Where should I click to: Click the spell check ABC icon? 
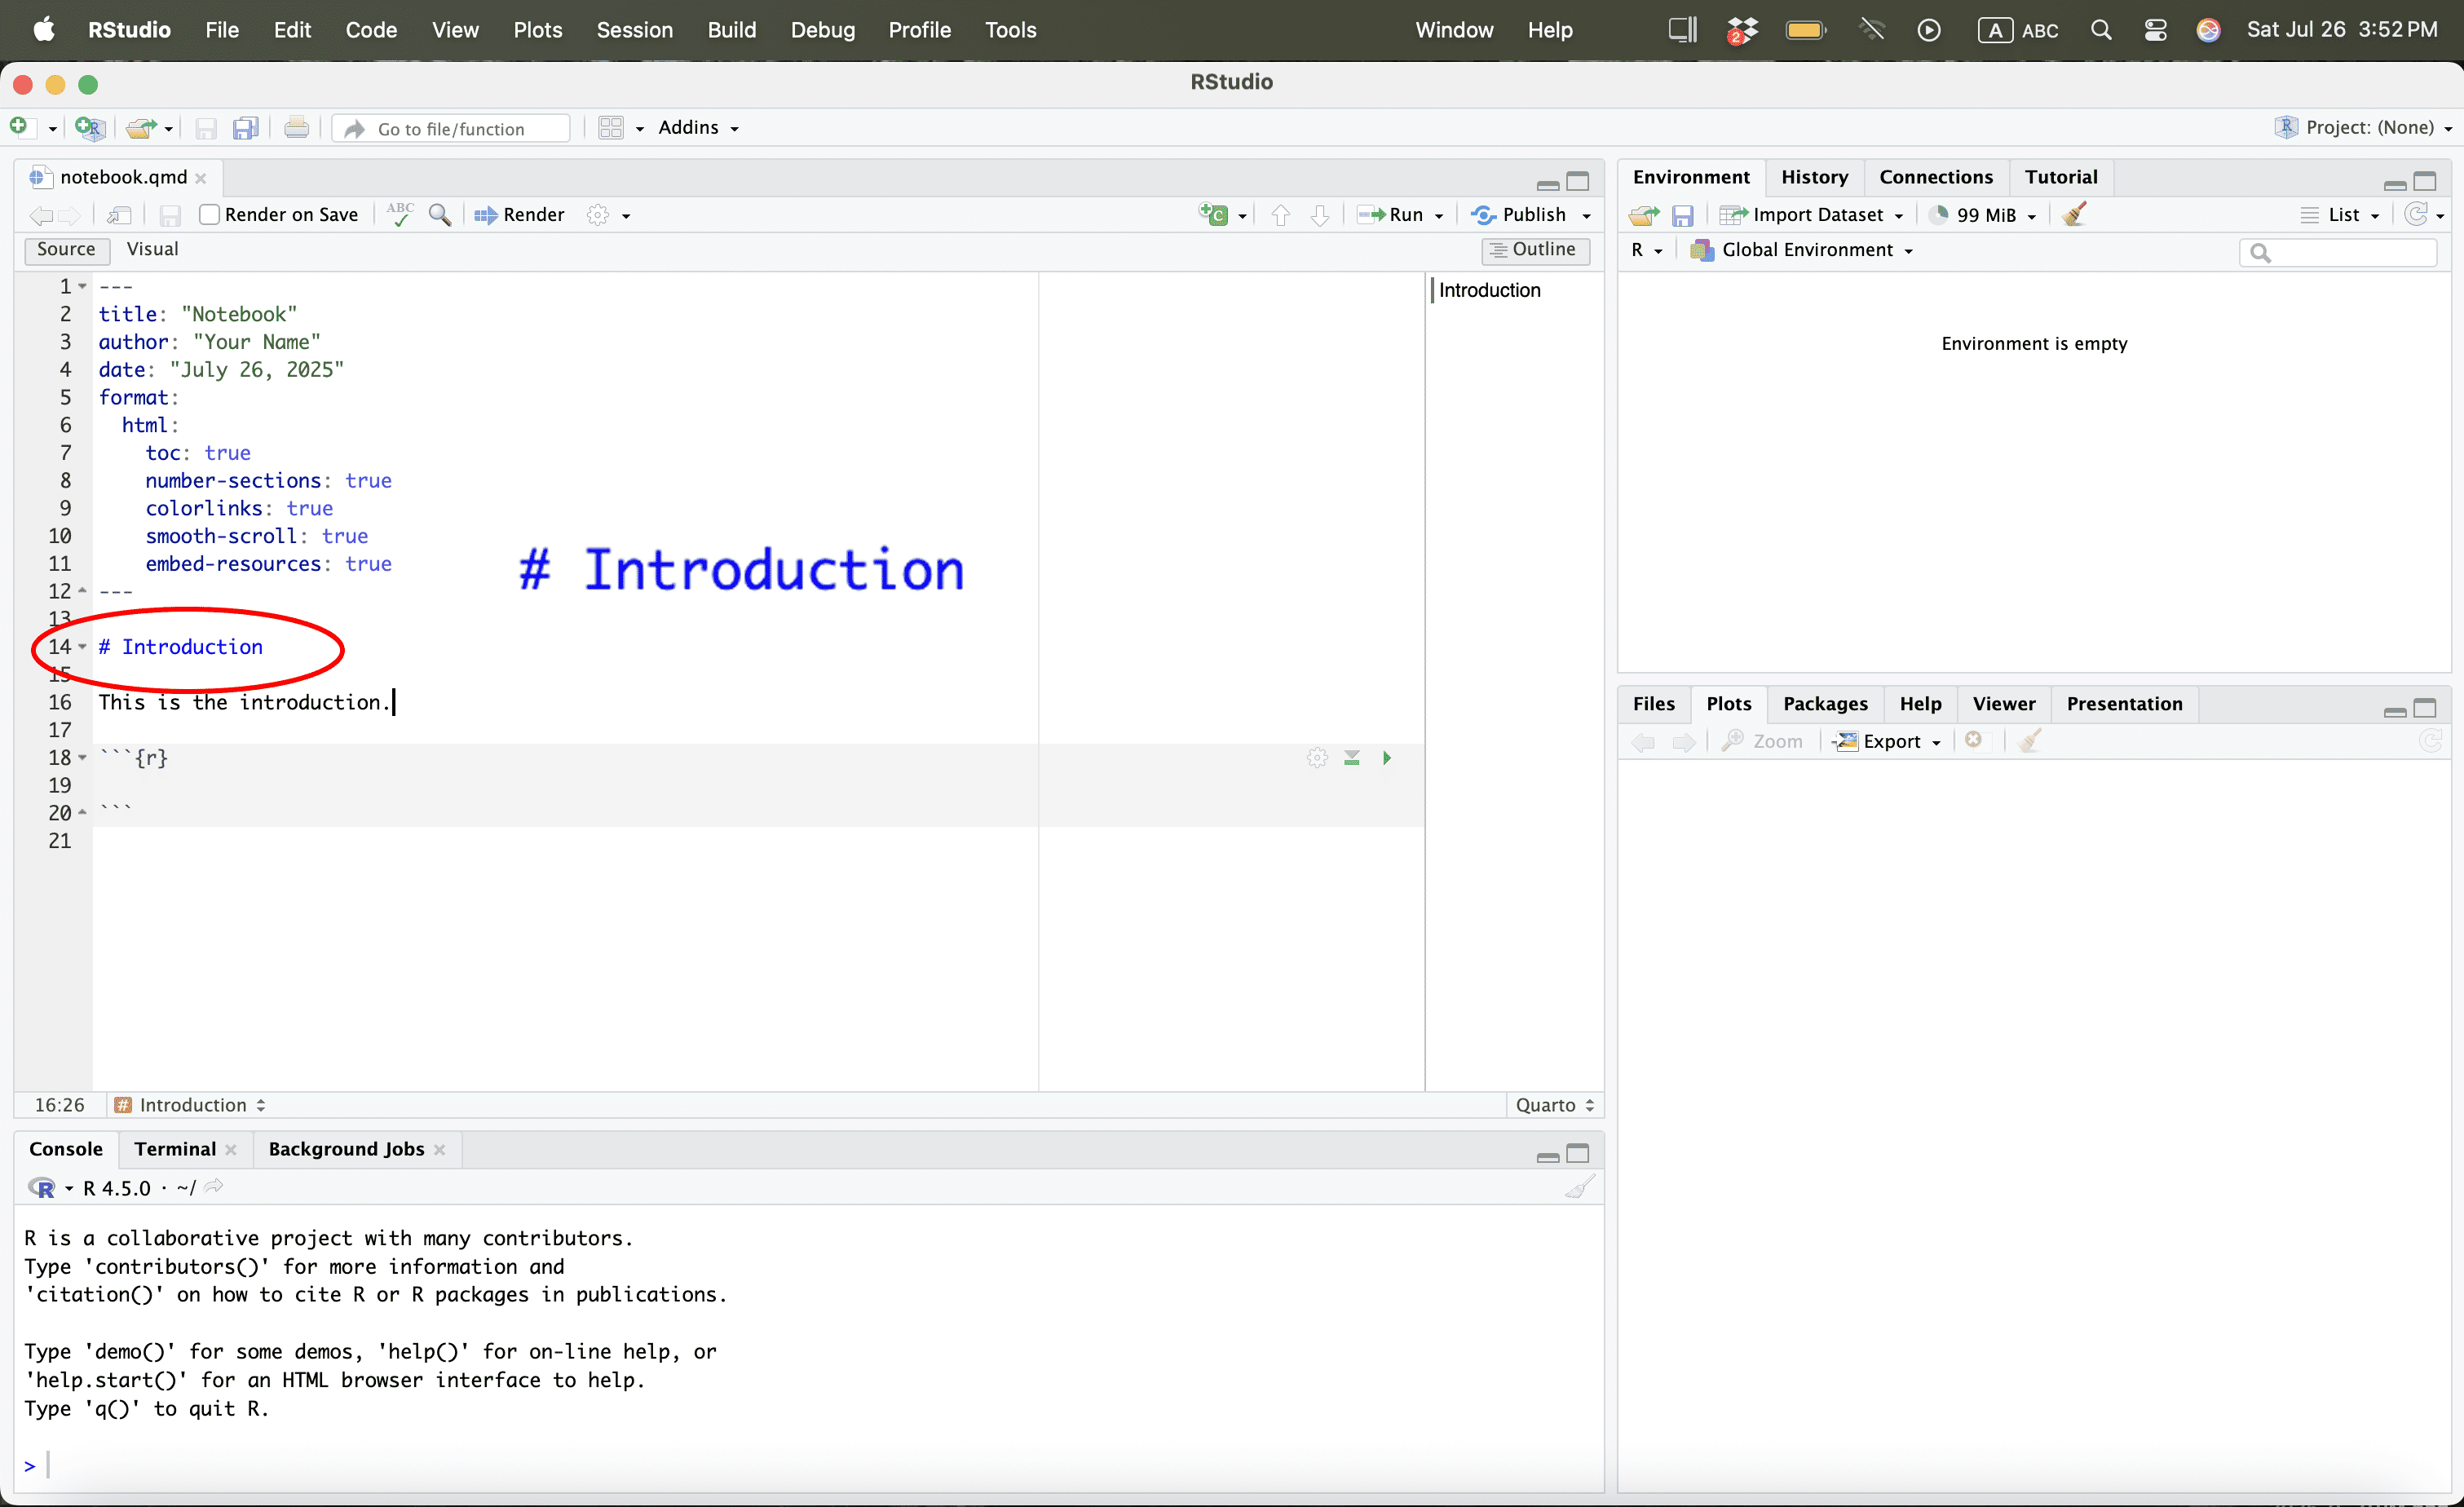pos(400,215)
